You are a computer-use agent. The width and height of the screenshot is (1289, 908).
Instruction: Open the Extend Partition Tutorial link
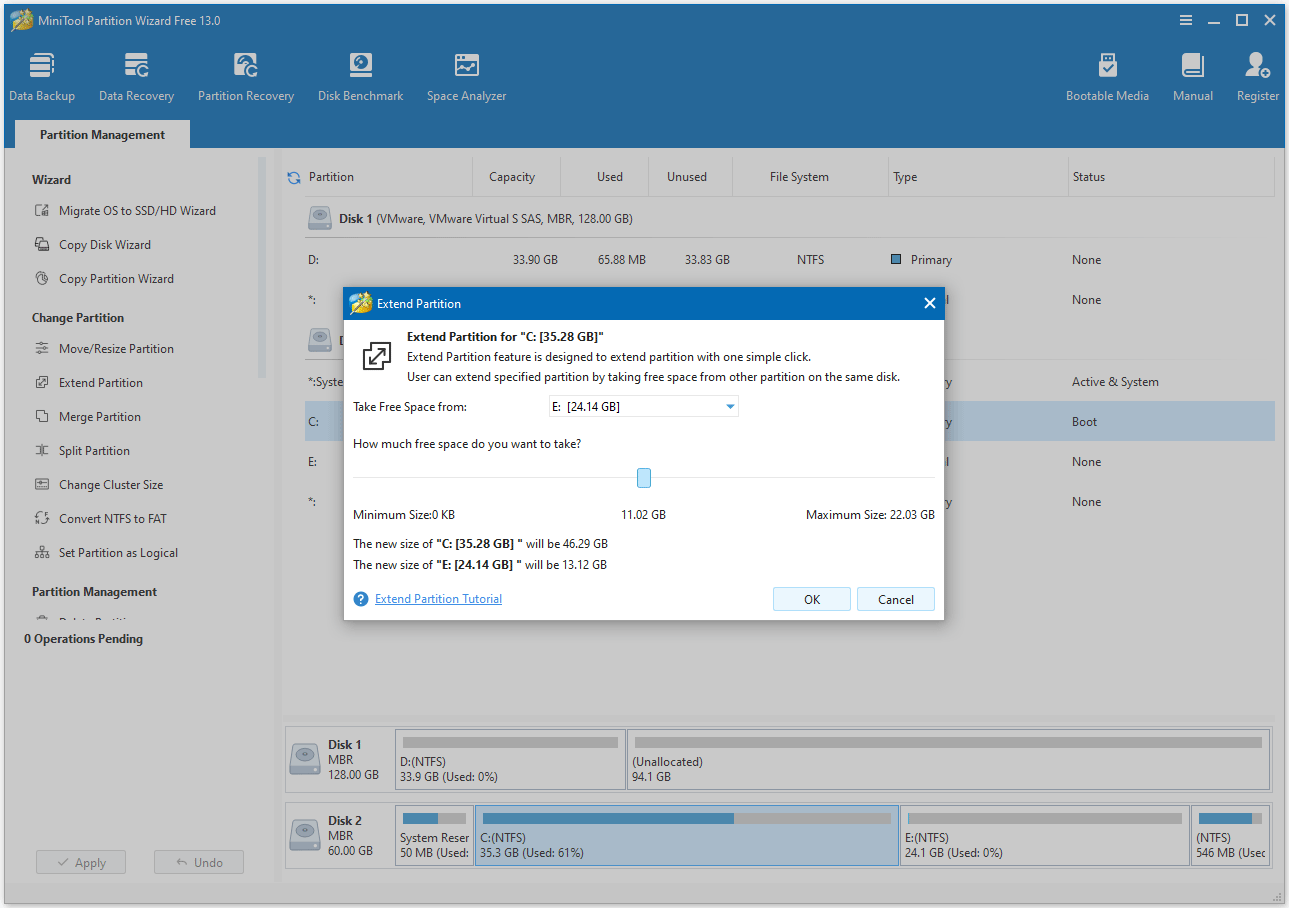pyautogui.click(x=438, y=598)
